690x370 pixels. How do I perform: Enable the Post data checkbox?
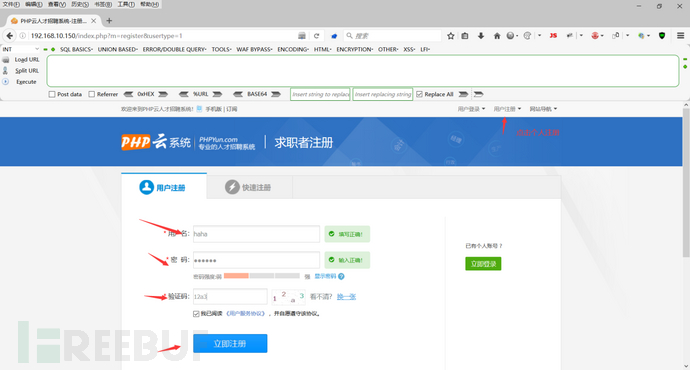click(x=52, y=94)
